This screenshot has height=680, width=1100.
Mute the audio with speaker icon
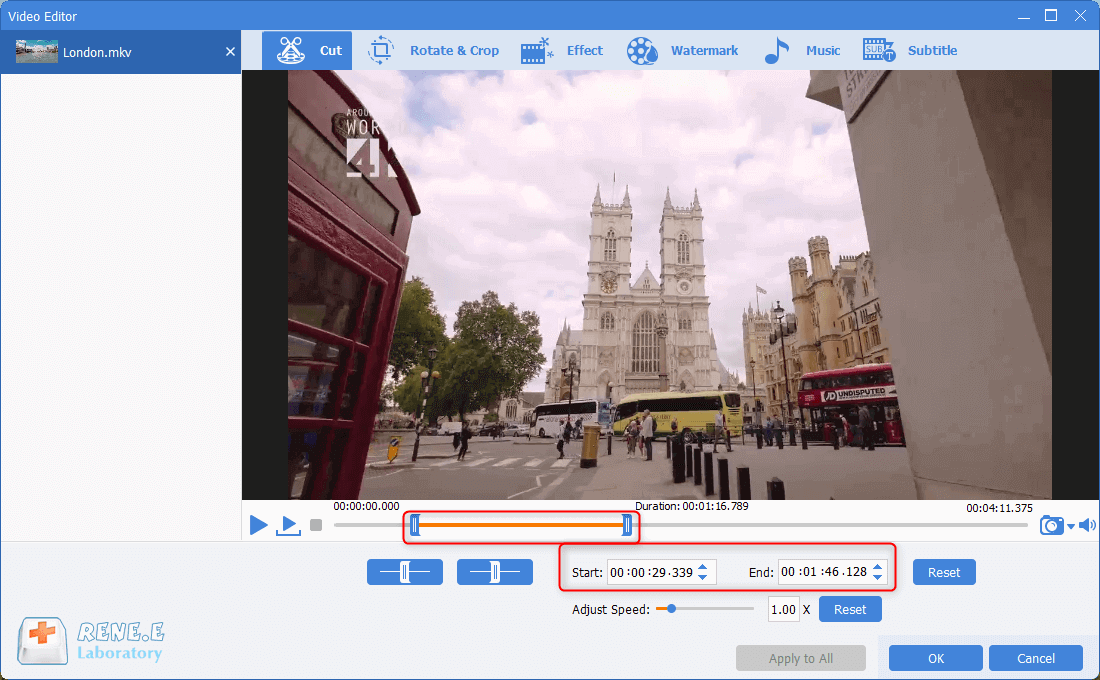1087,525
